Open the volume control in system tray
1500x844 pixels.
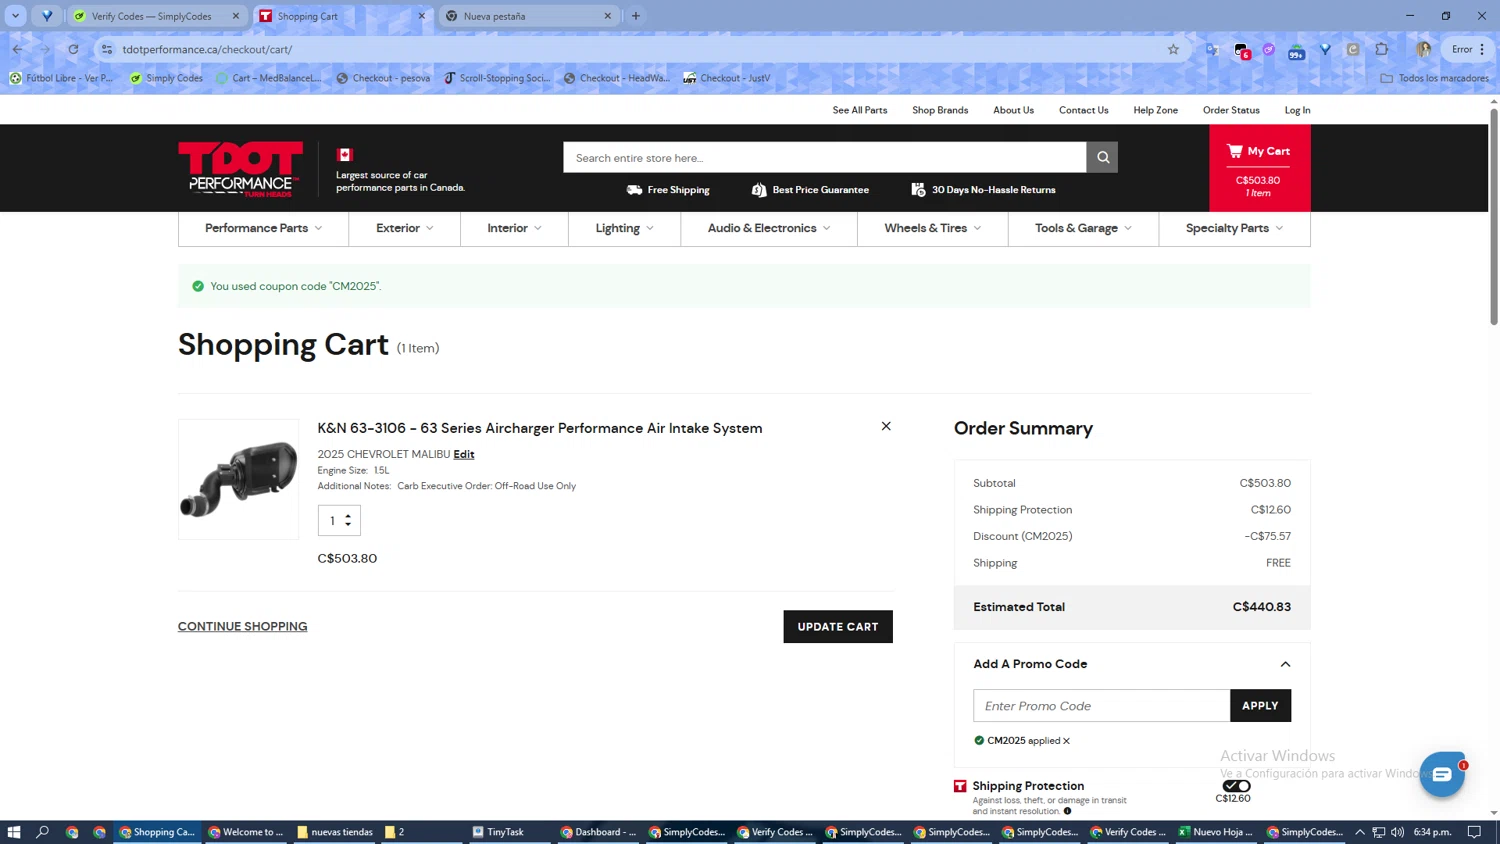click(1397, 832)
